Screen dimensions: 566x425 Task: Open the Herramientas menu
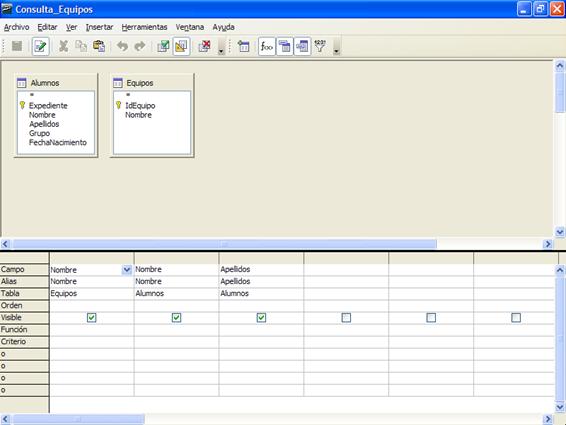[144, 27]
